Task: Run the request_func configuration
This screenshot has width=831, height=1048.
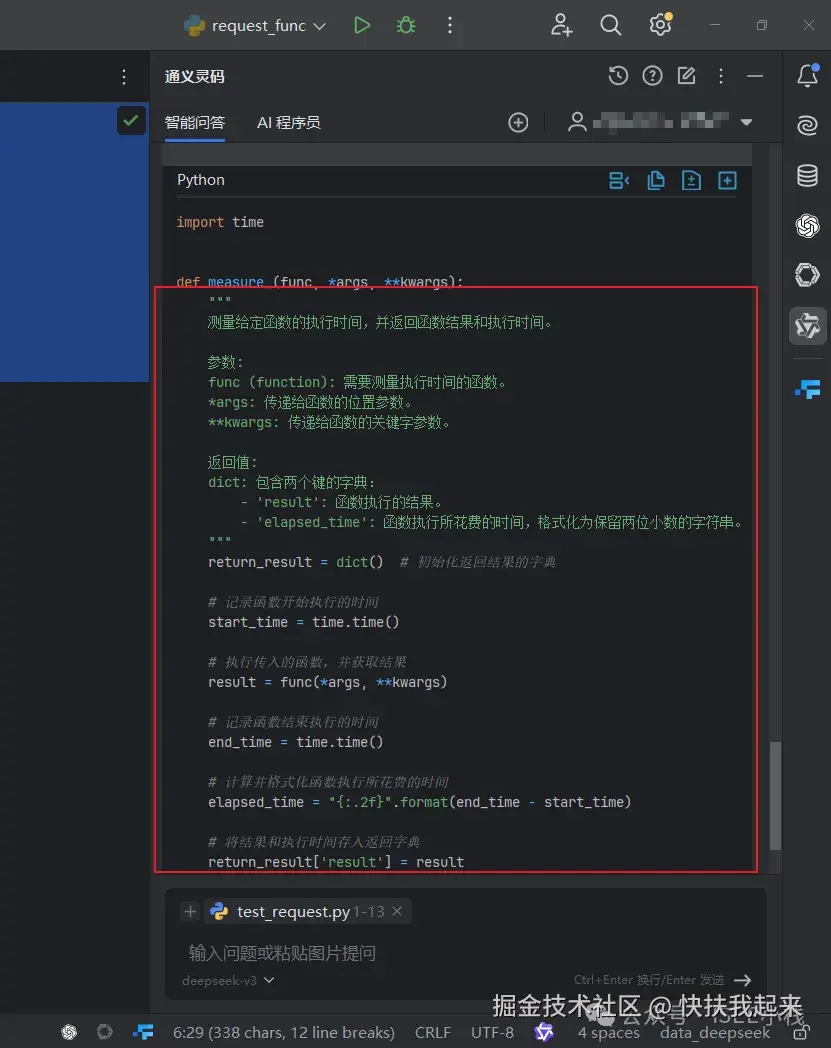Action: click(362, 25)
